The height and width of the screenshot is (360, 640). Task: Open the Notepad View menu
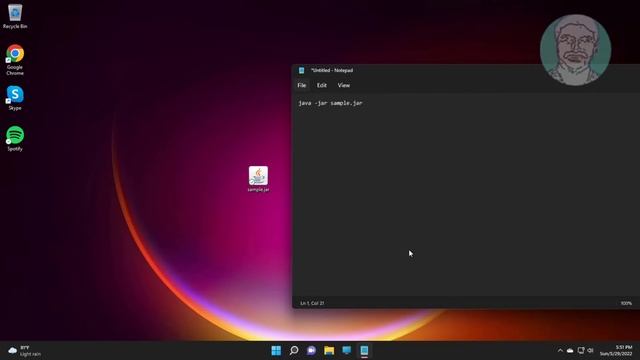(x=344, y=85)
